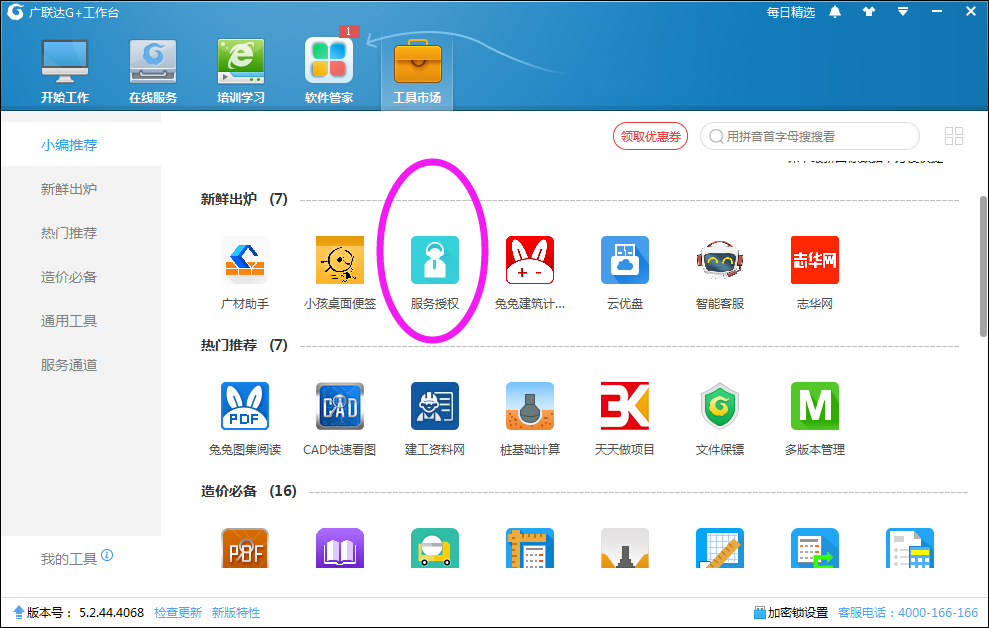
Task: Switch to grid view layout icon
Action: (x=954, y=136)
